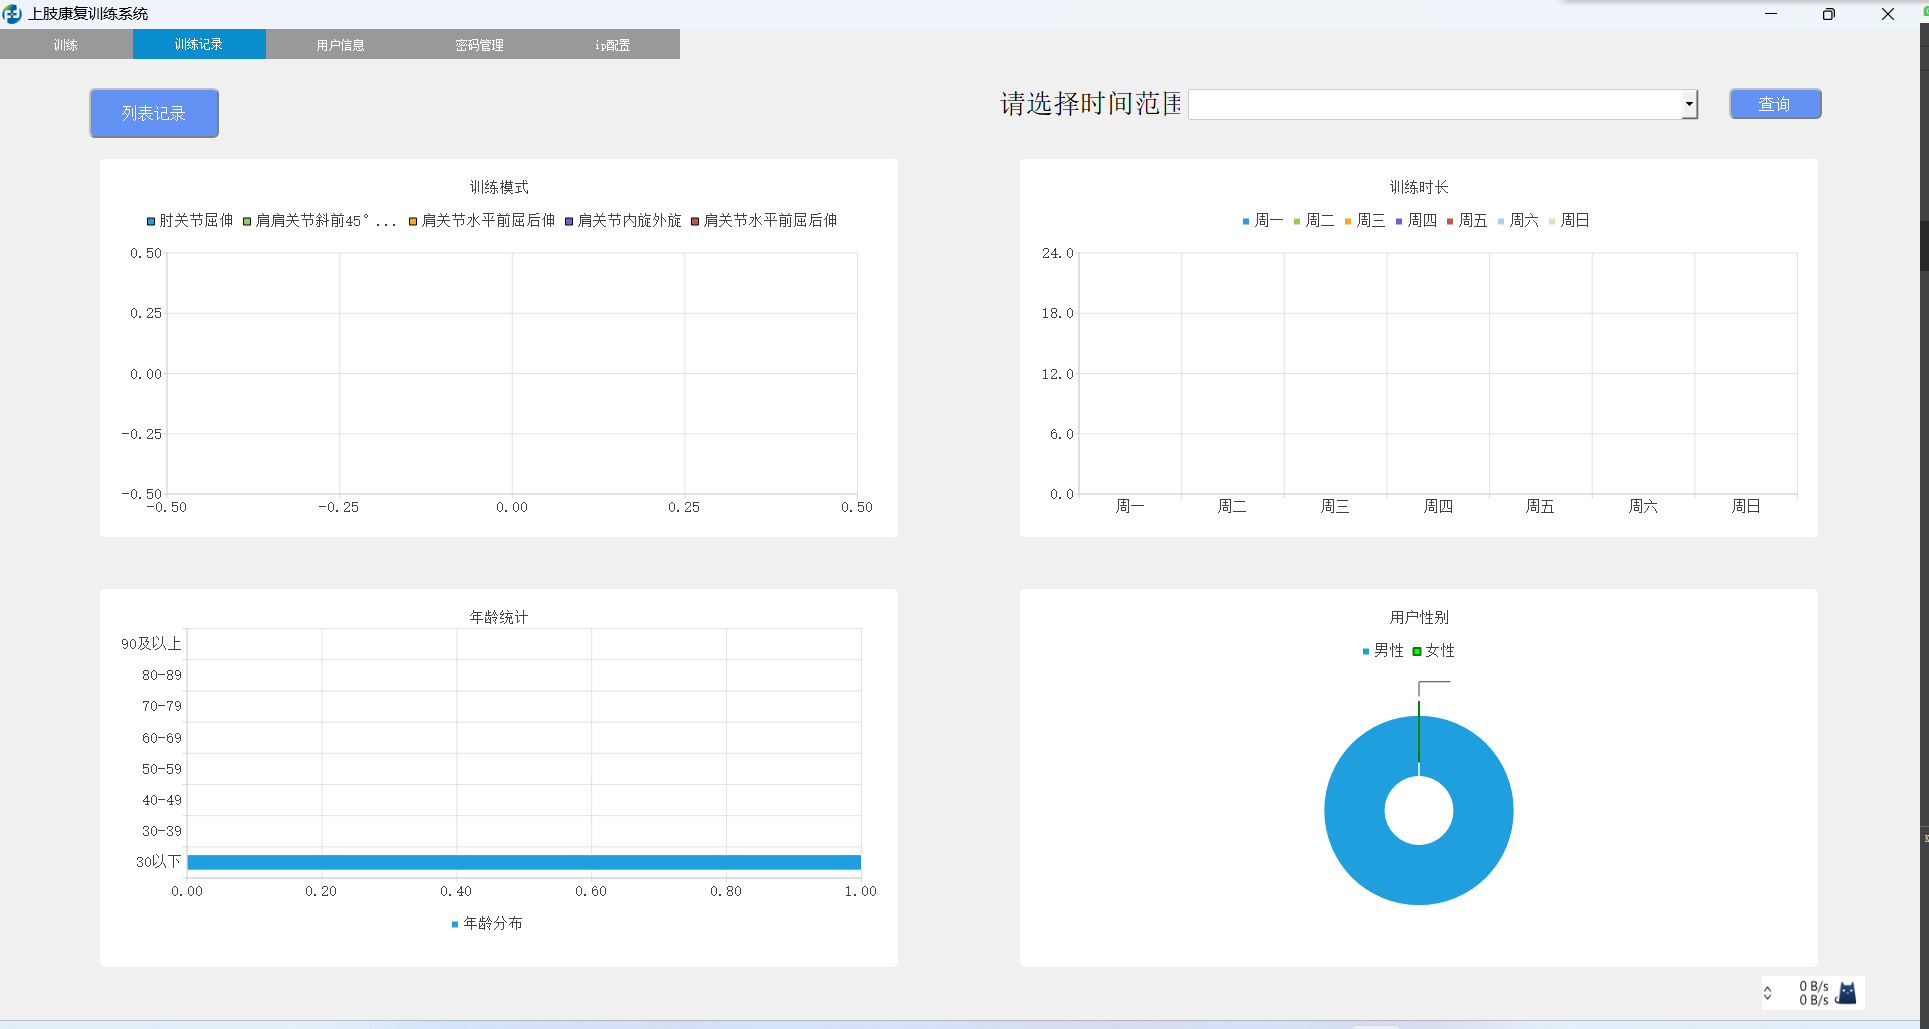
Task: Click the 90及以上 age axis label
Action: point(151,644)
